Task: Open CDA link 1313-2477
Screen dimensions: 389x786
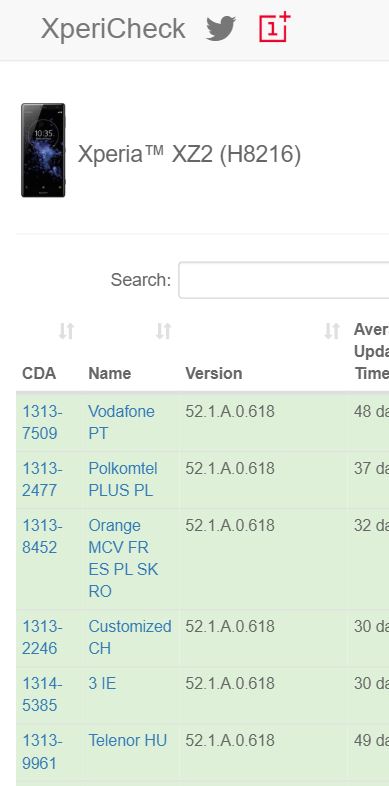Action: (x=42, y=479)
